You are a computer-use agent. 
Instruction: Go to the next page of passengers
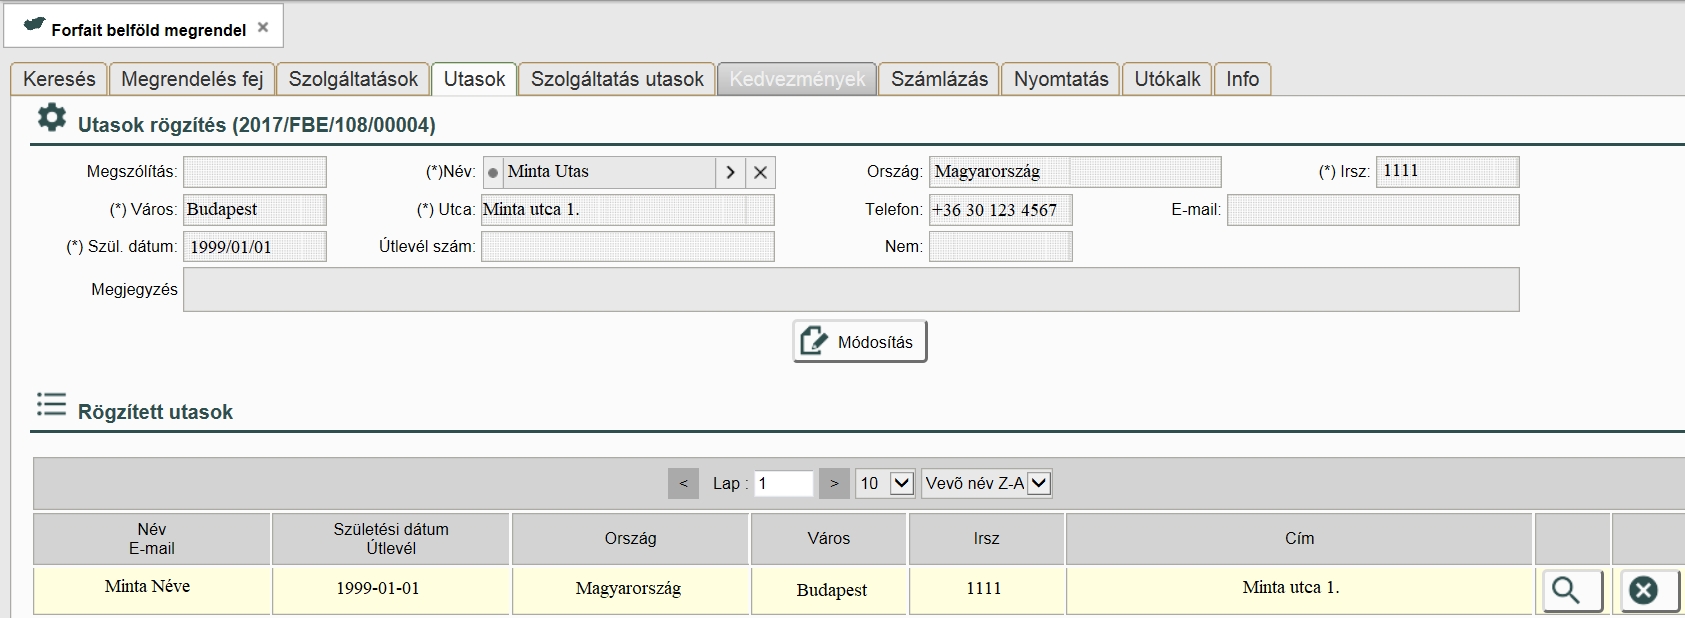point(834,484)
